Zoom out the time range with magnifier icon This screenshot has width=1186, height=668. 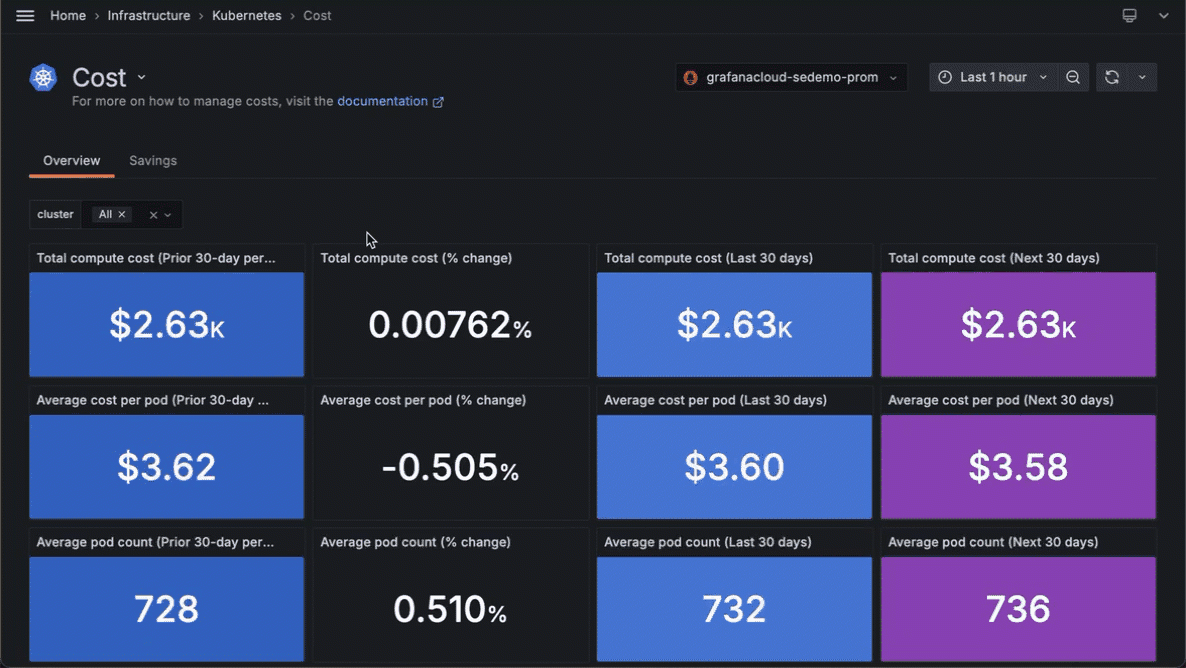tap(1074, 77)
